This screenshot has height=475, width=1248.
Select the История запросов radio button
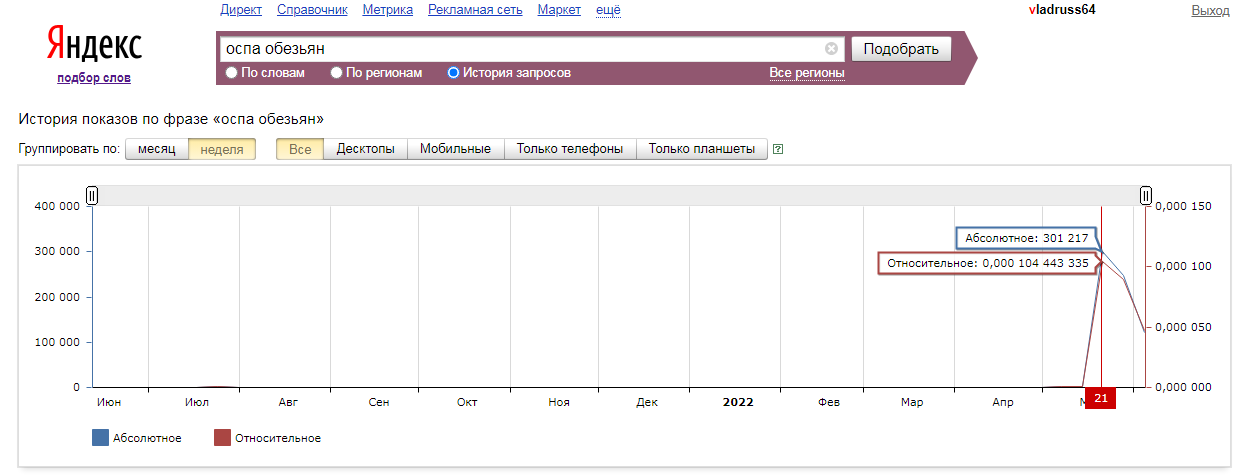click(454, 73)
